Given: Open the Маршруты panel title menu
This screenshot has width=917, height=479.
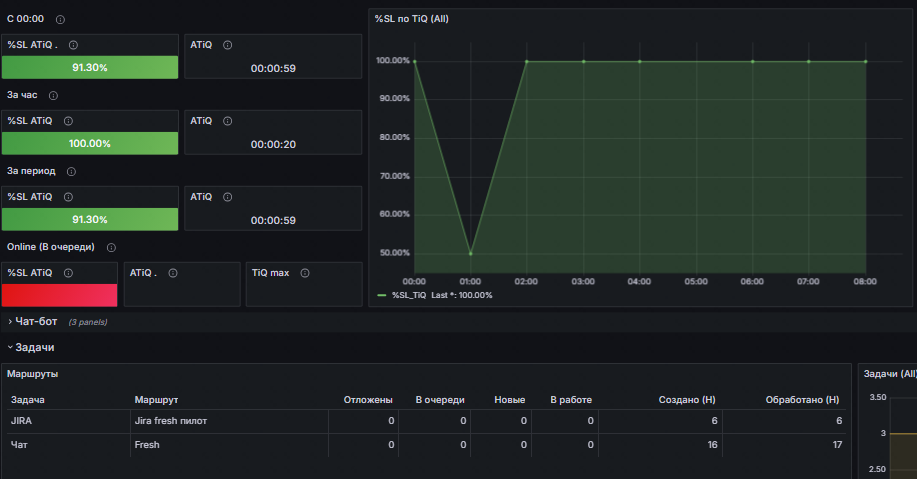Looking at the screenshot, I should (x=32, y=374).
